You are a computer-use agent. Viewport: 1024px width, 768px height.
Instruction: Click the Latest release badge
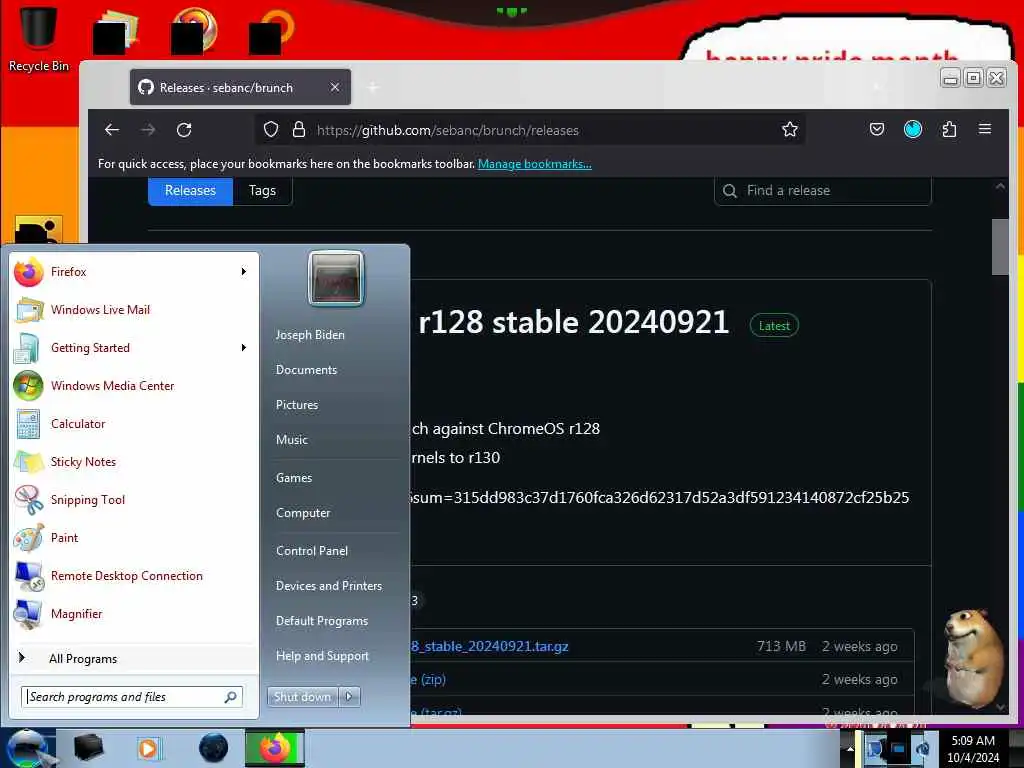pos(775,326)
